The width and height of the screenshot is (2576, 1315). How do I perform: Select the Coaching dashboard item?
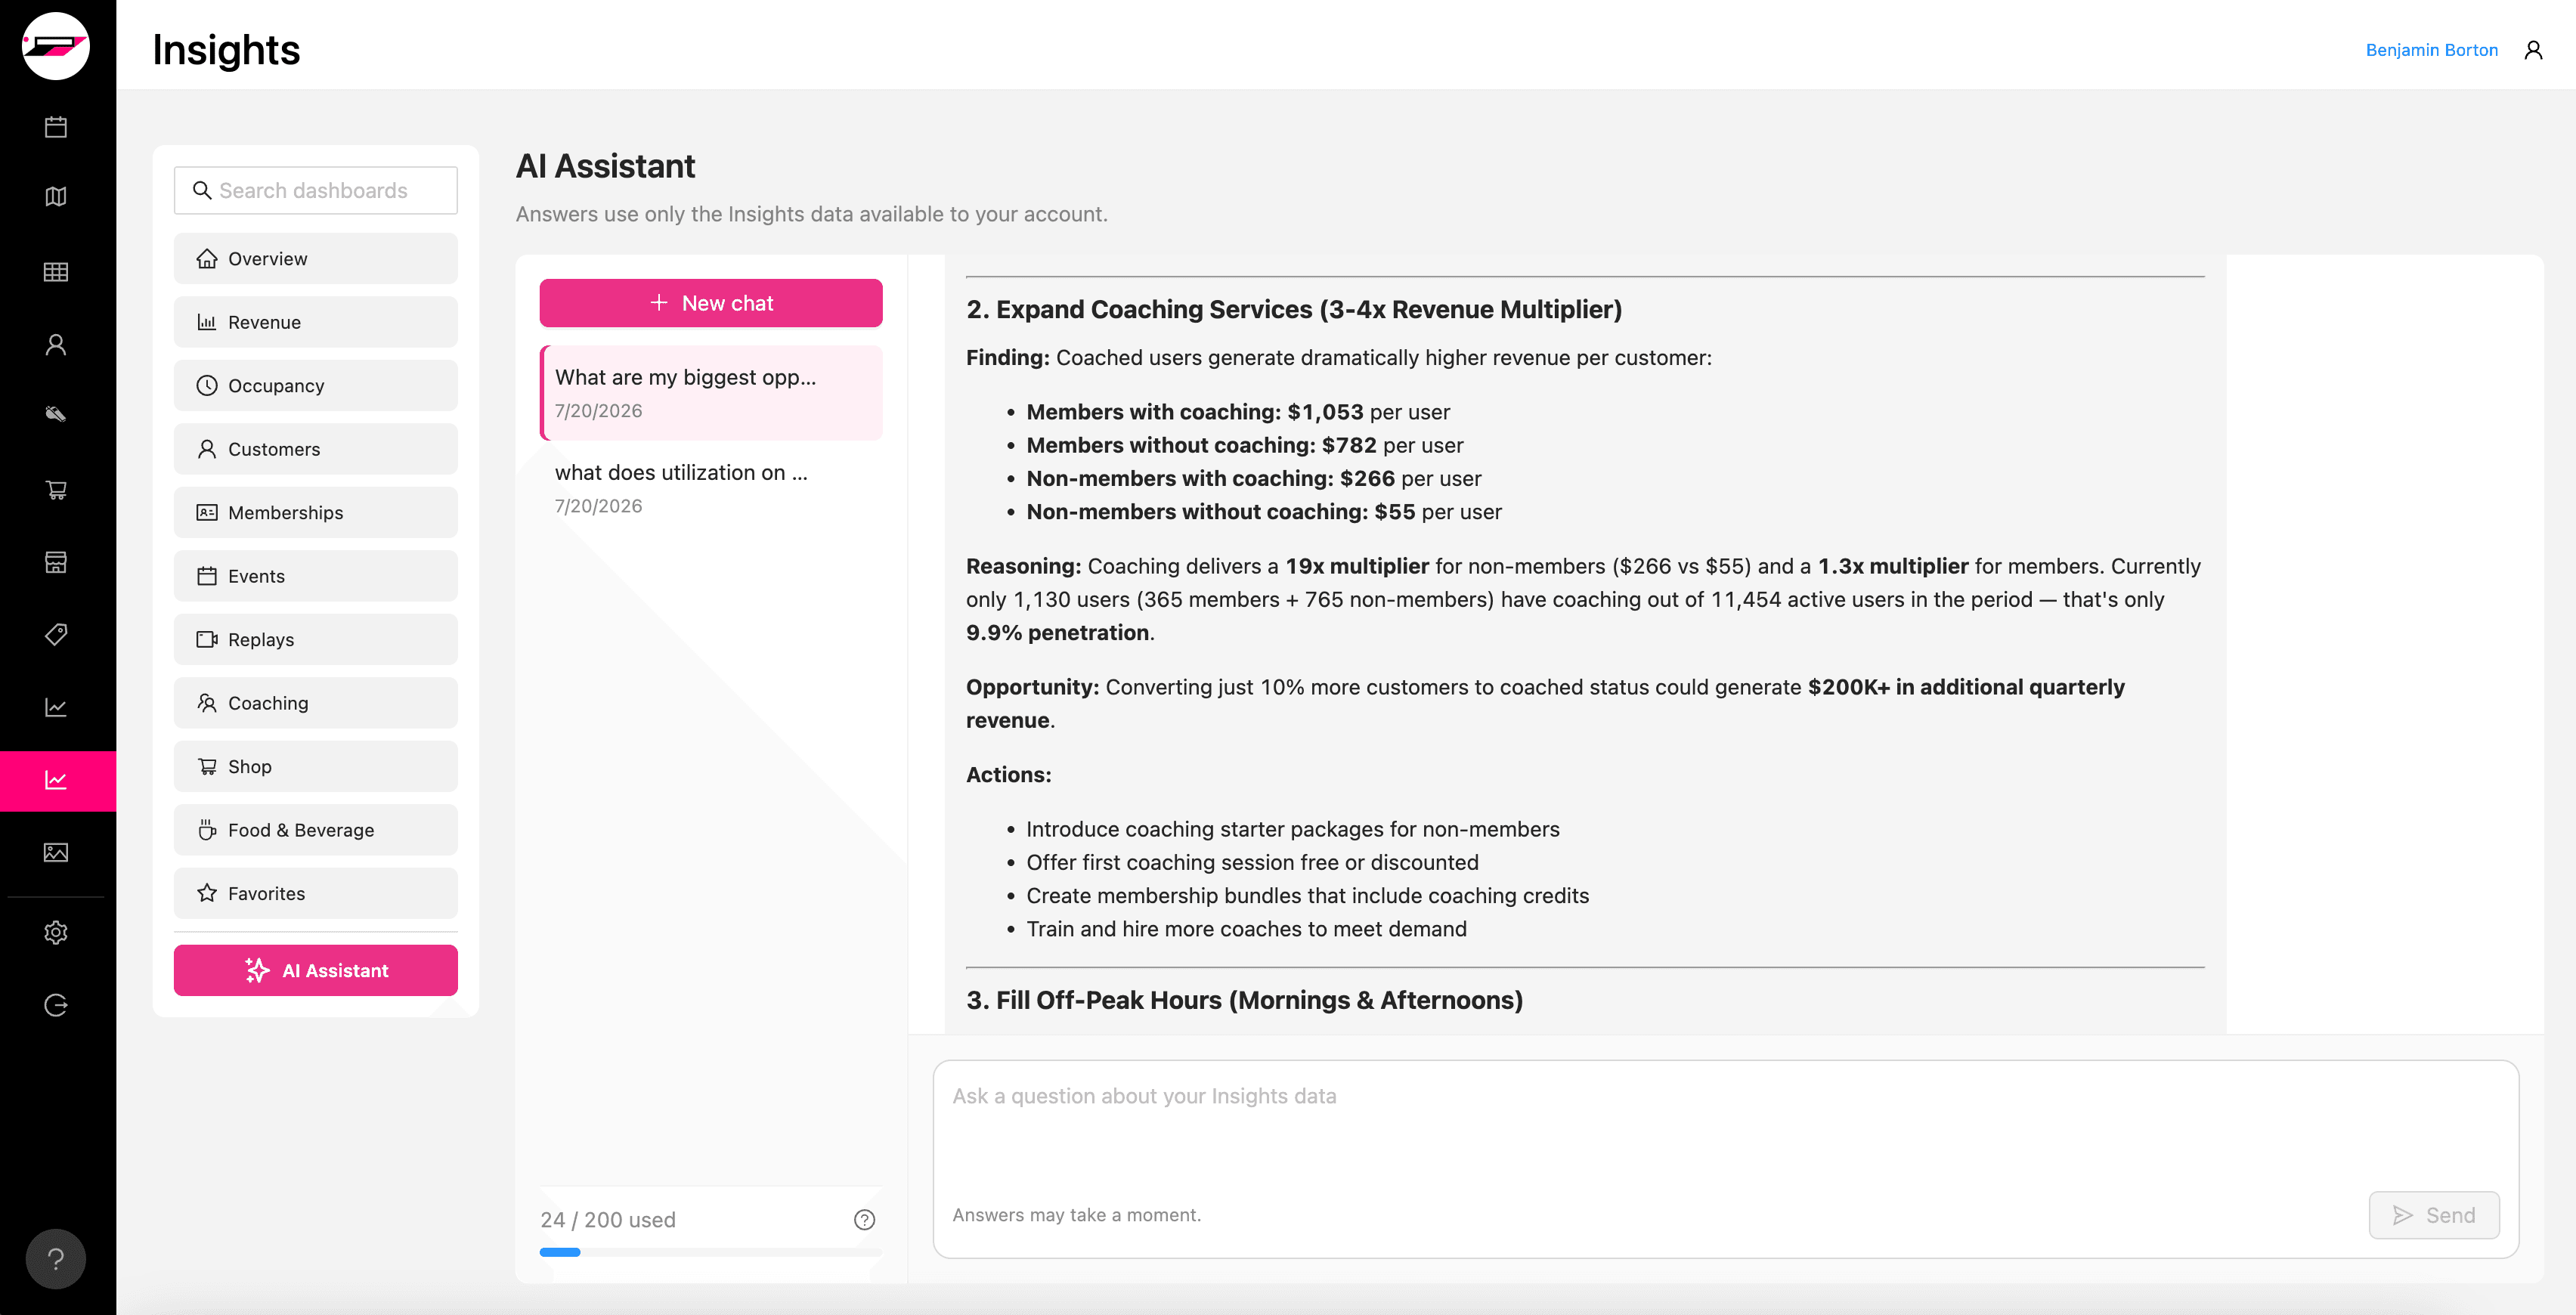click(x=316, y=703)
